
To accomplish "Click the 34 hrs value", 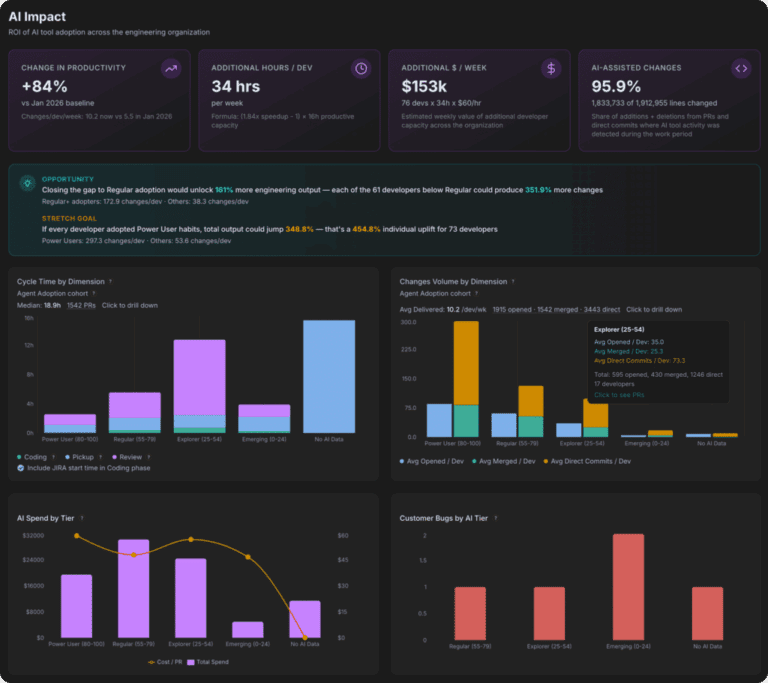I will coord(236,87).
